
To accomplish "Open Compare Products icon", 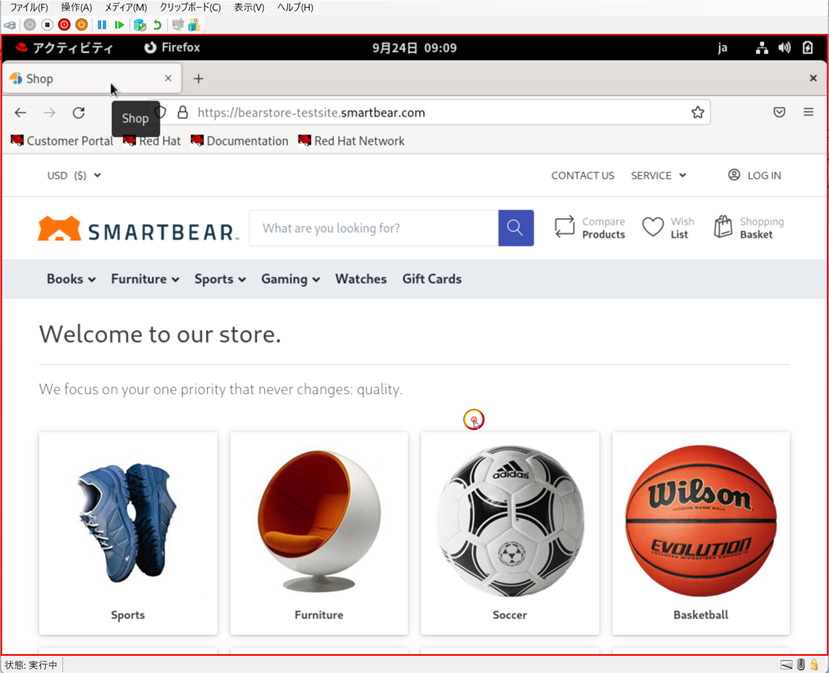I will click(589, 228).
